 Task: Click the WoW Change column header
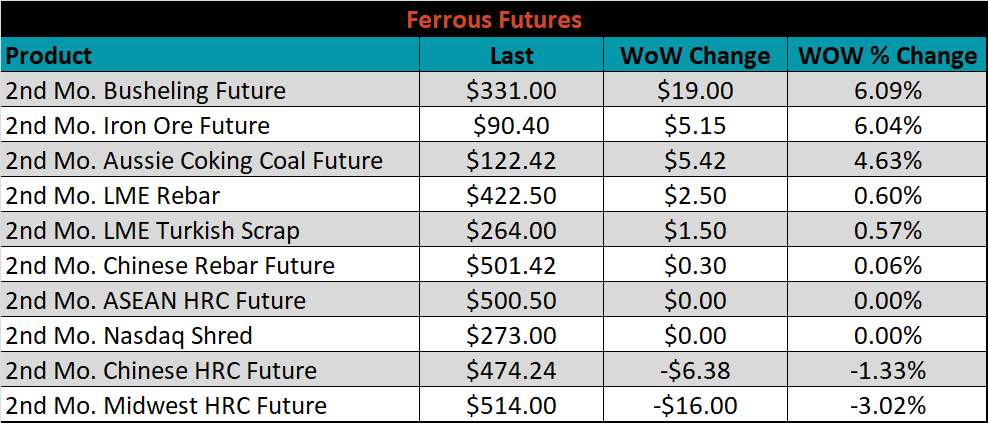coord(695,55)
